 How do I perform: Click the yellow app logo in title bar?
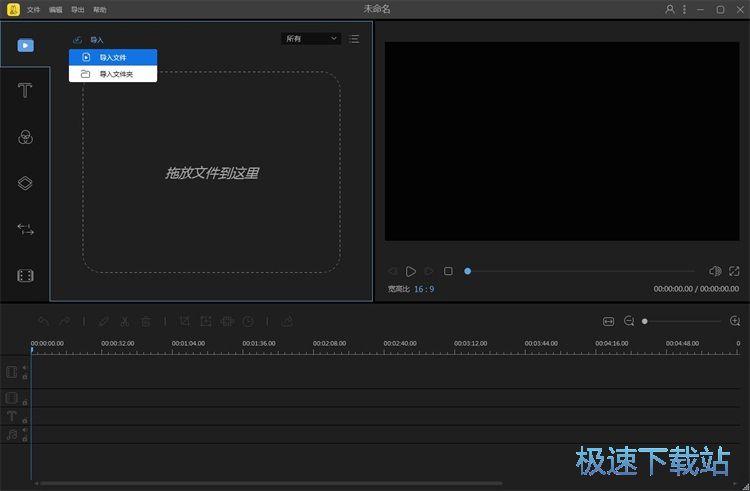coord(13,9)
